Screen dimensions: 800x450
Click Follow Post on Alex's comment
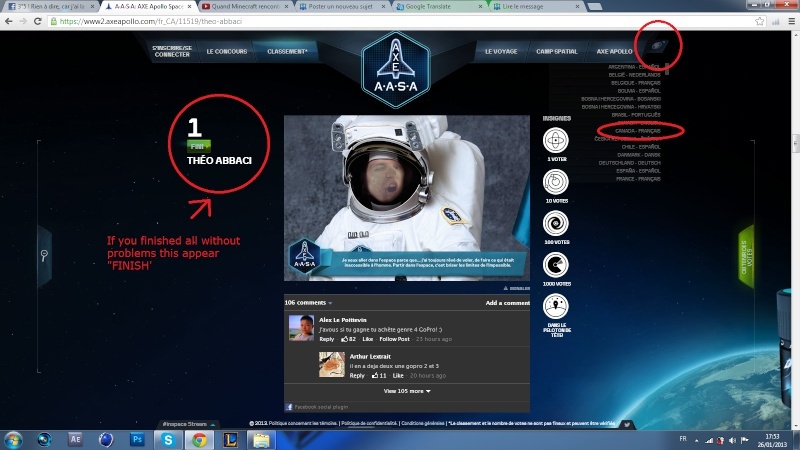394,339
